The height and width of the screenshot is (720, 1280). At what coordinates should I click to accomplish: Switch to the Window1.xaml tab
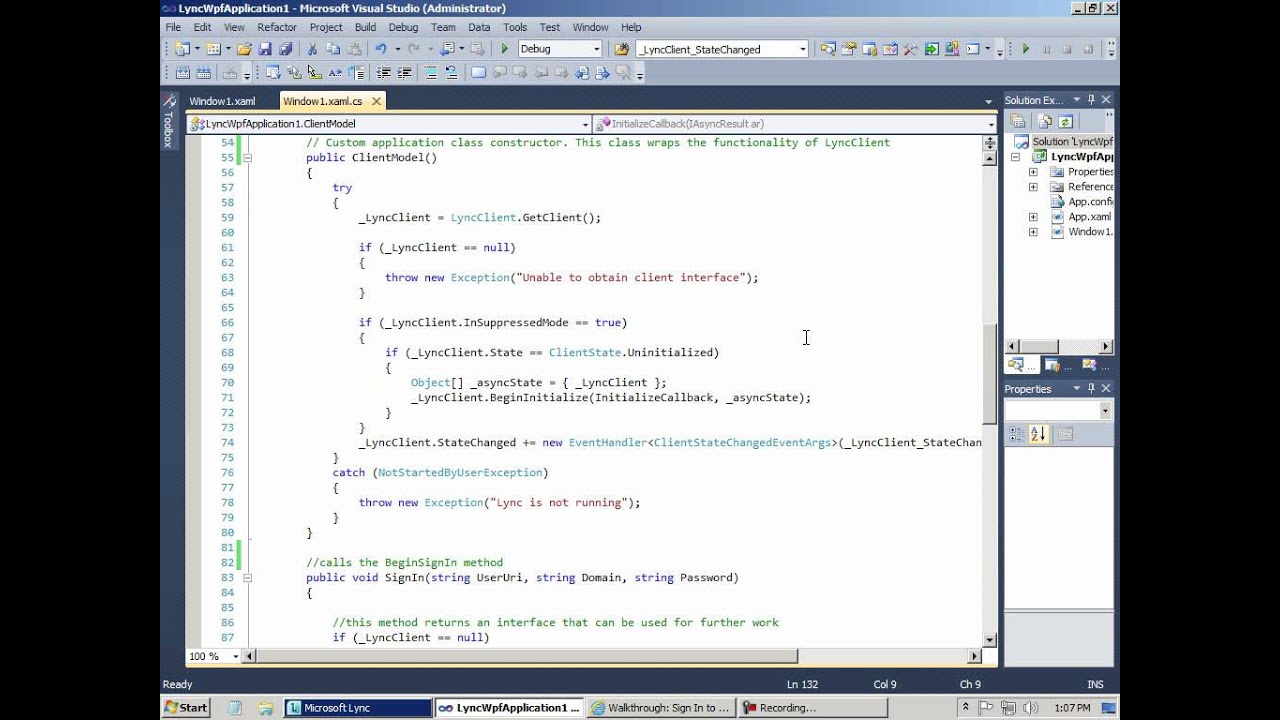(222, 101)
